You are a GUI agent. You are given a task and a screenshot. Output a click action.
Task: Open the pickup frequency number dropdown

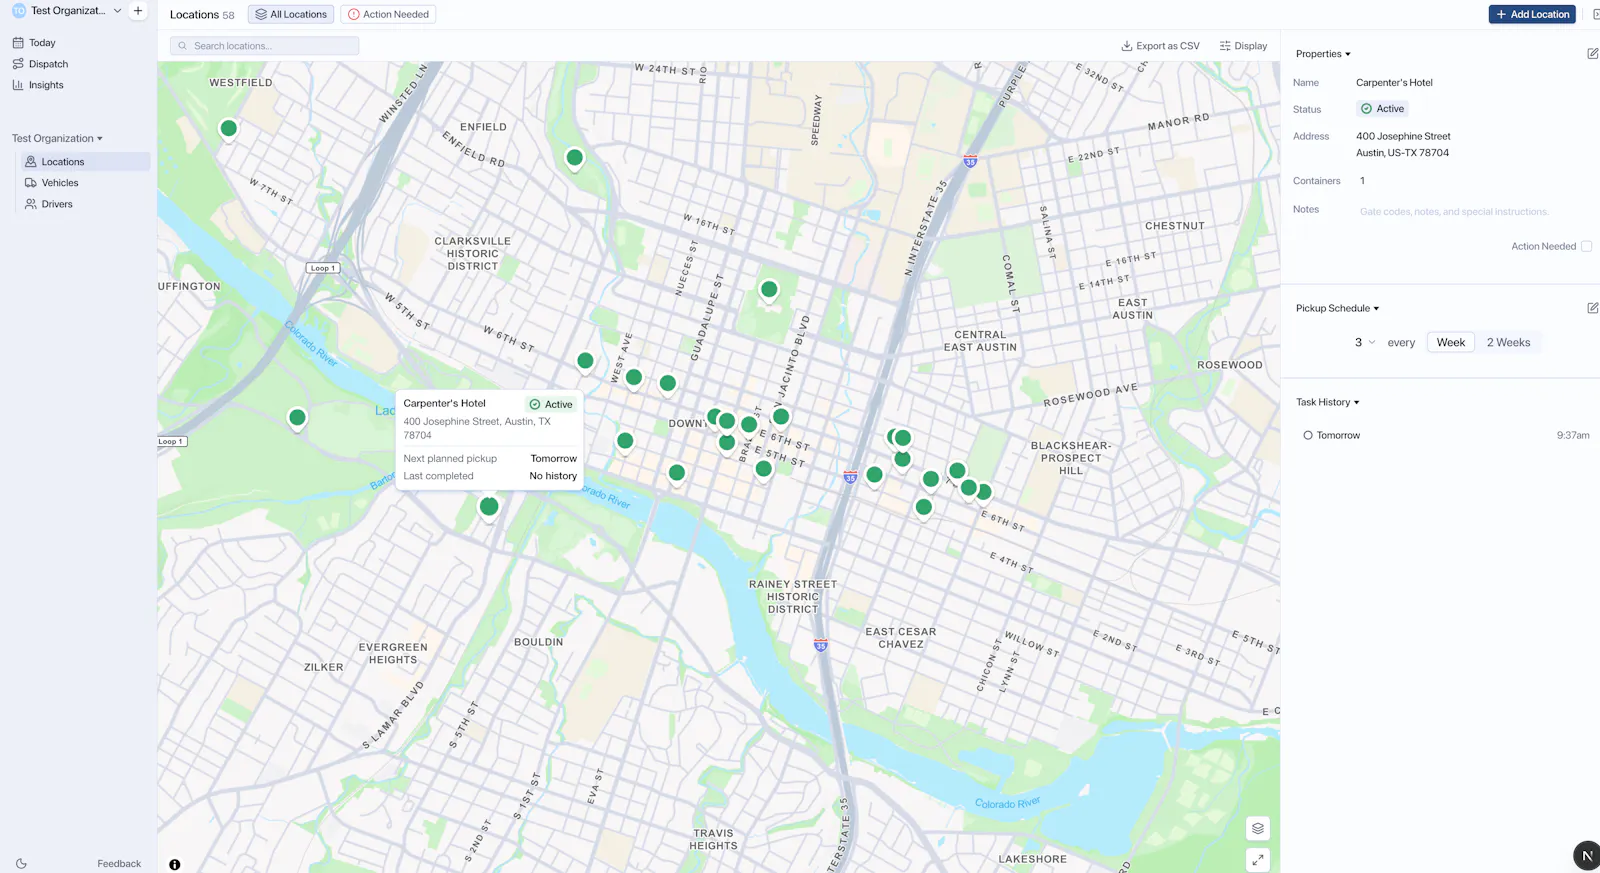(x=1364, y=343)
